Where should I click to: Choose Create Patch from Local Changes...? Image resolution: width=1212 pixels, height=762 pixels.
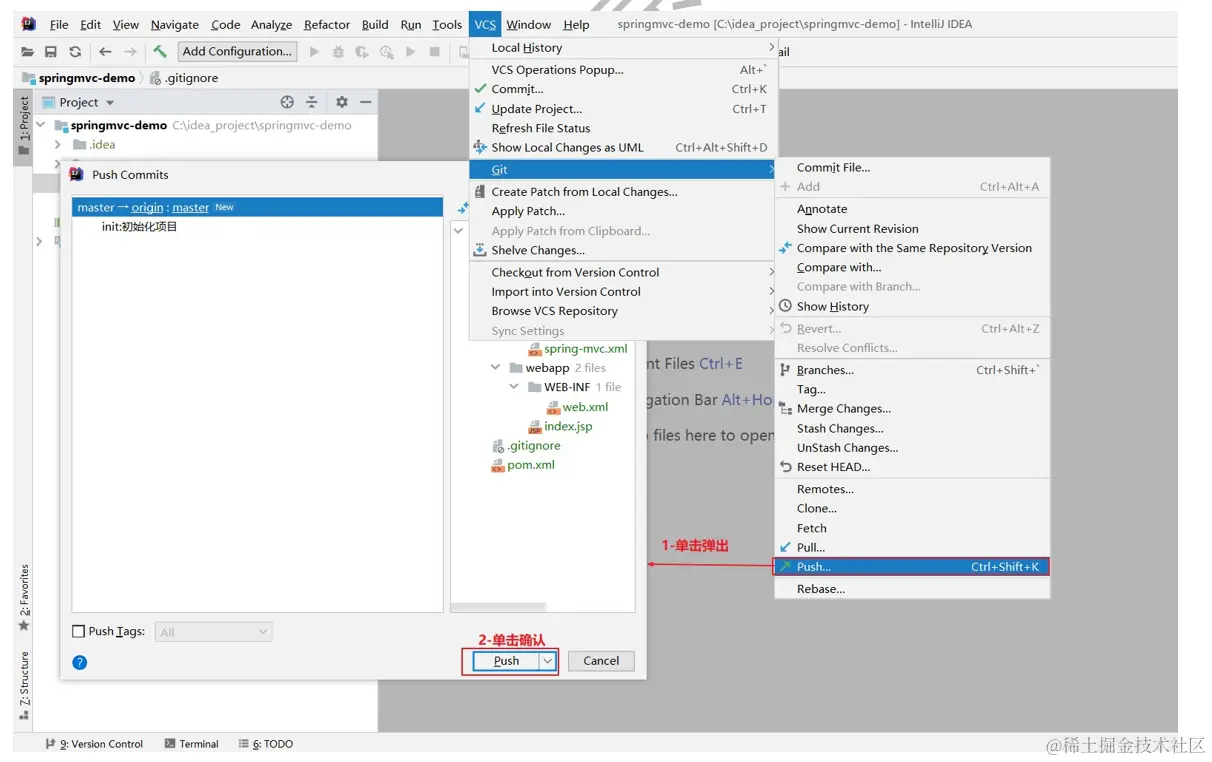point(623,192)
